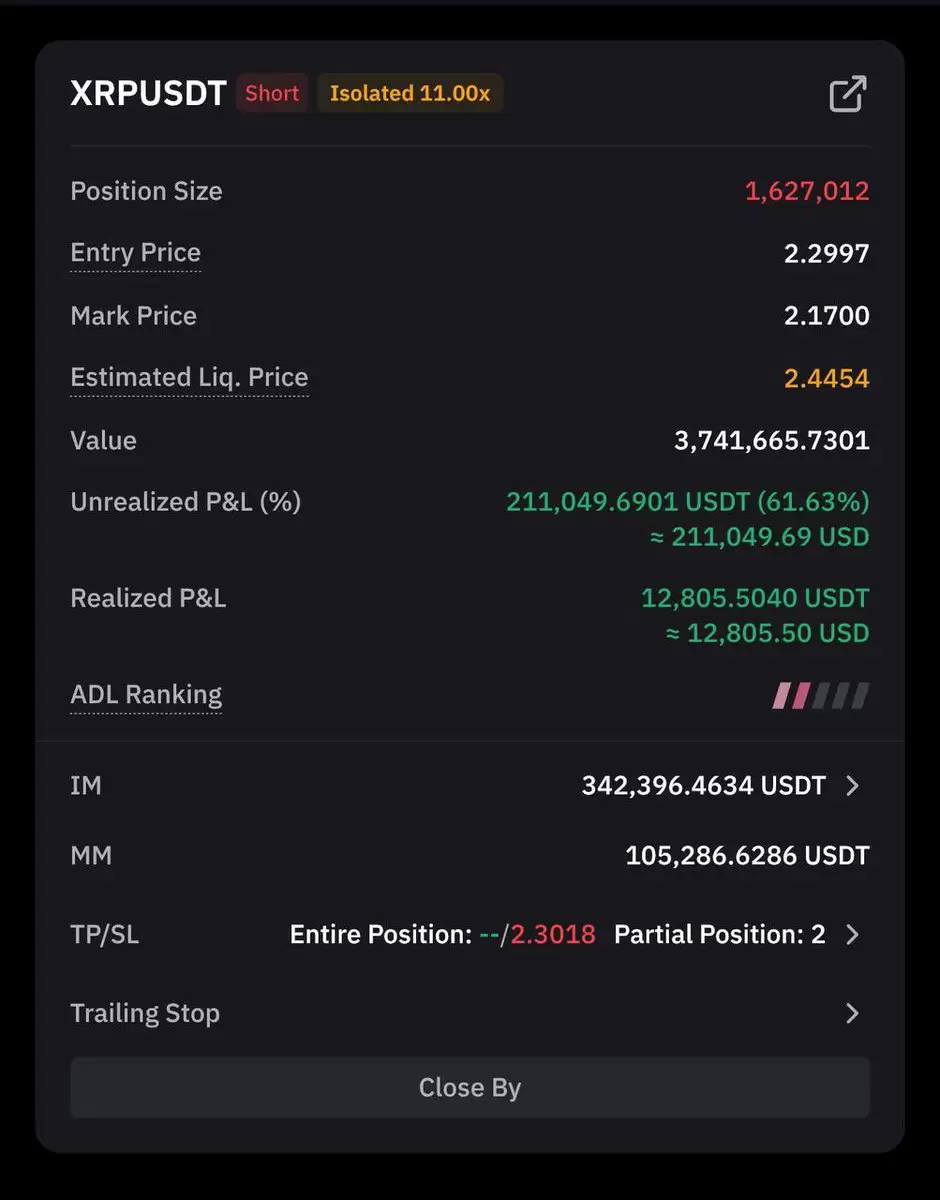Image resolution: width=940 pixels, height=1200 pixels.
Task: Show the Entry Price tooltip label
Action: 135,253
